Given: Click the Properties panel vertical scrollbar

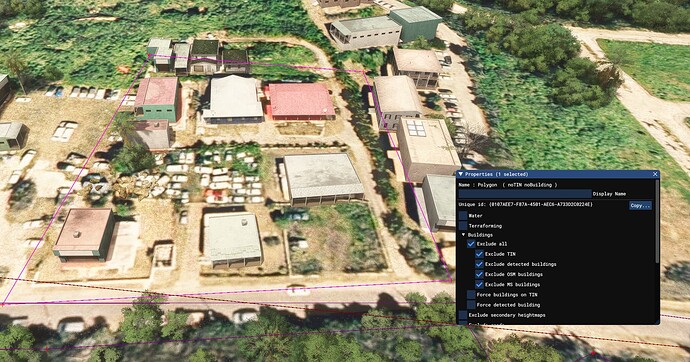Looking at the screenshot, I should (x=658, y=220).
